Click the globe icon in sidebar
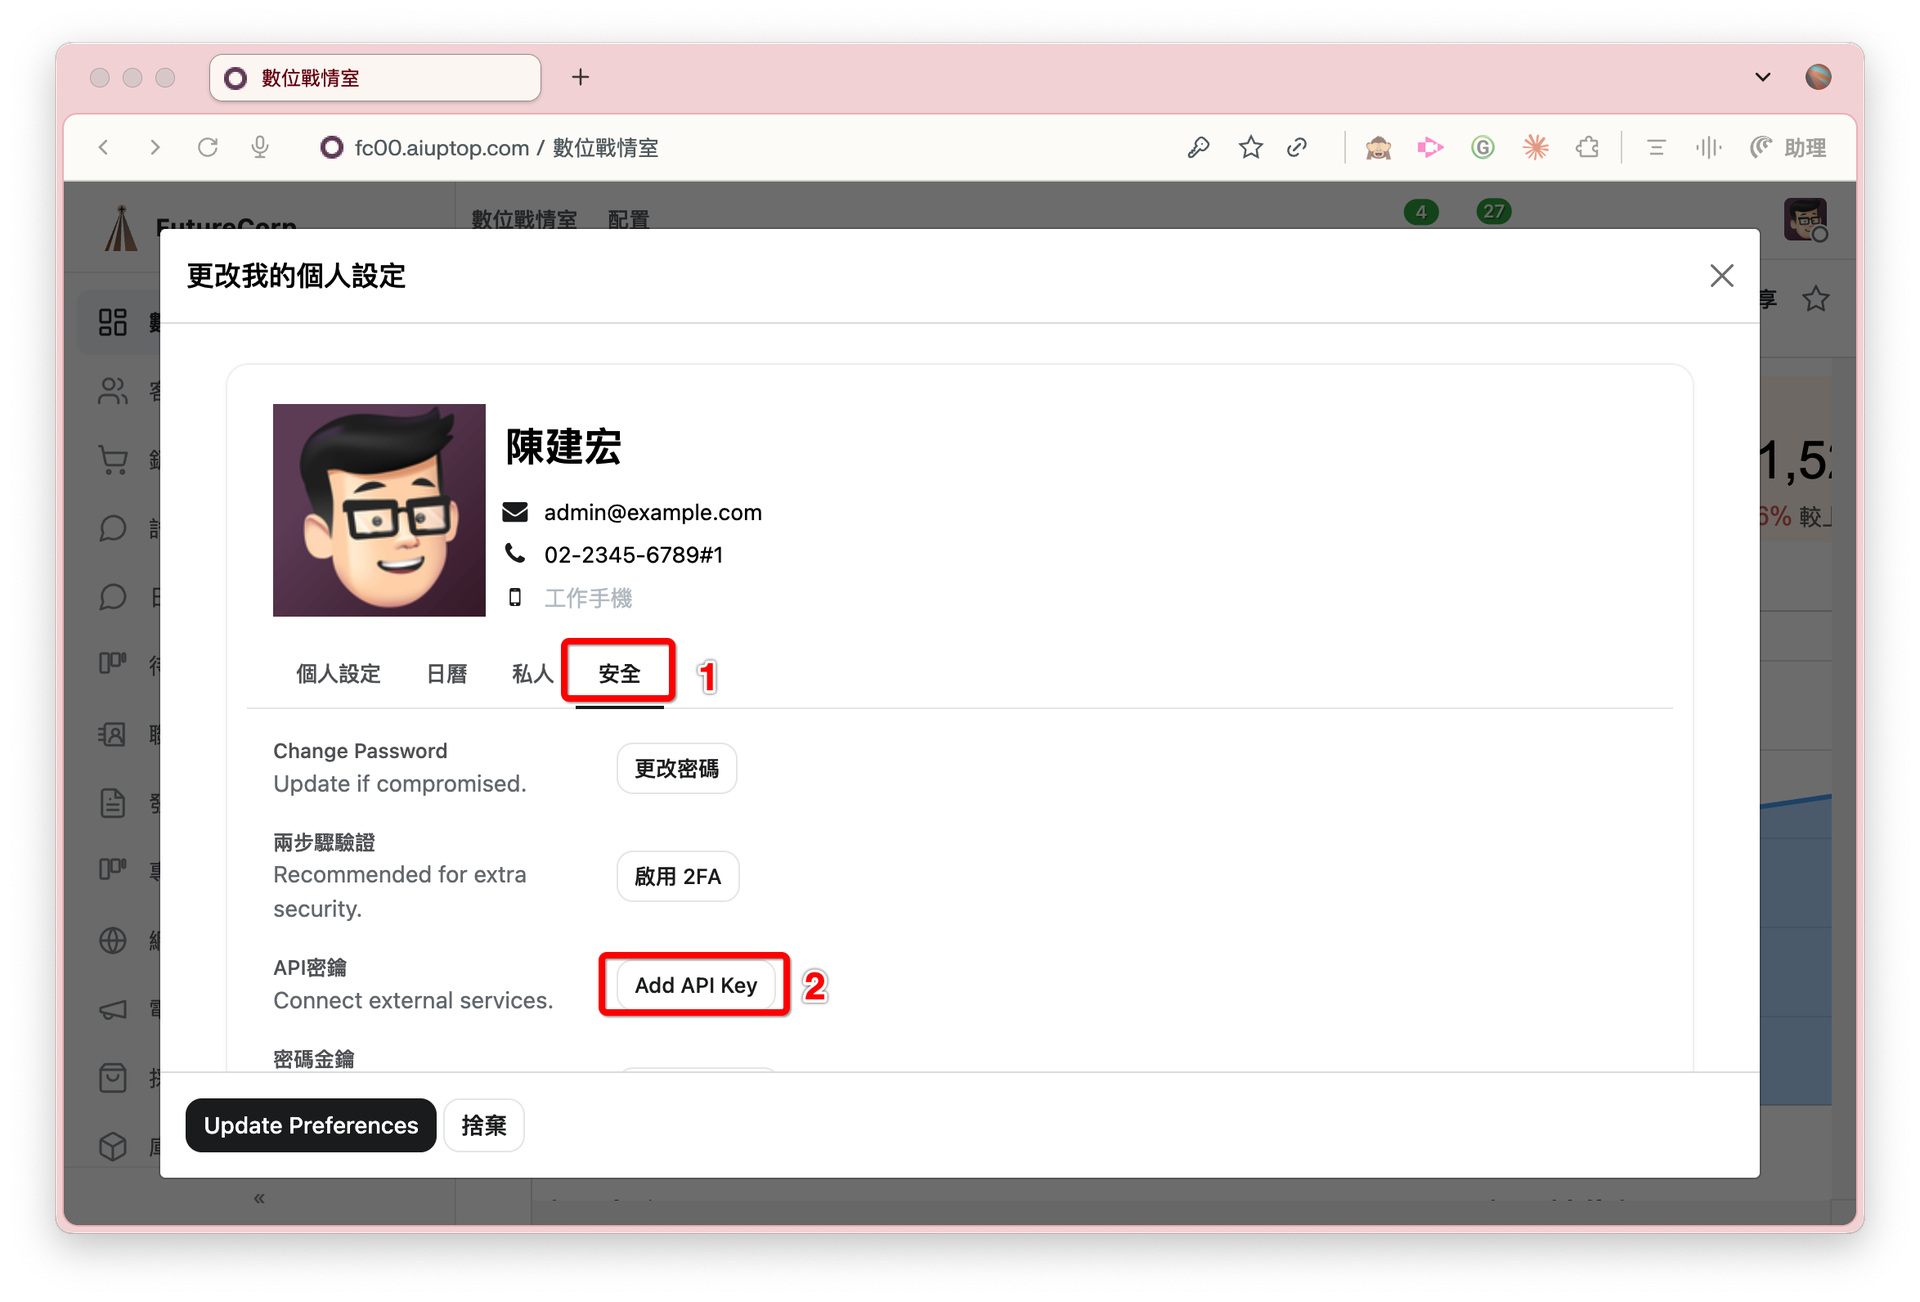 113,940
